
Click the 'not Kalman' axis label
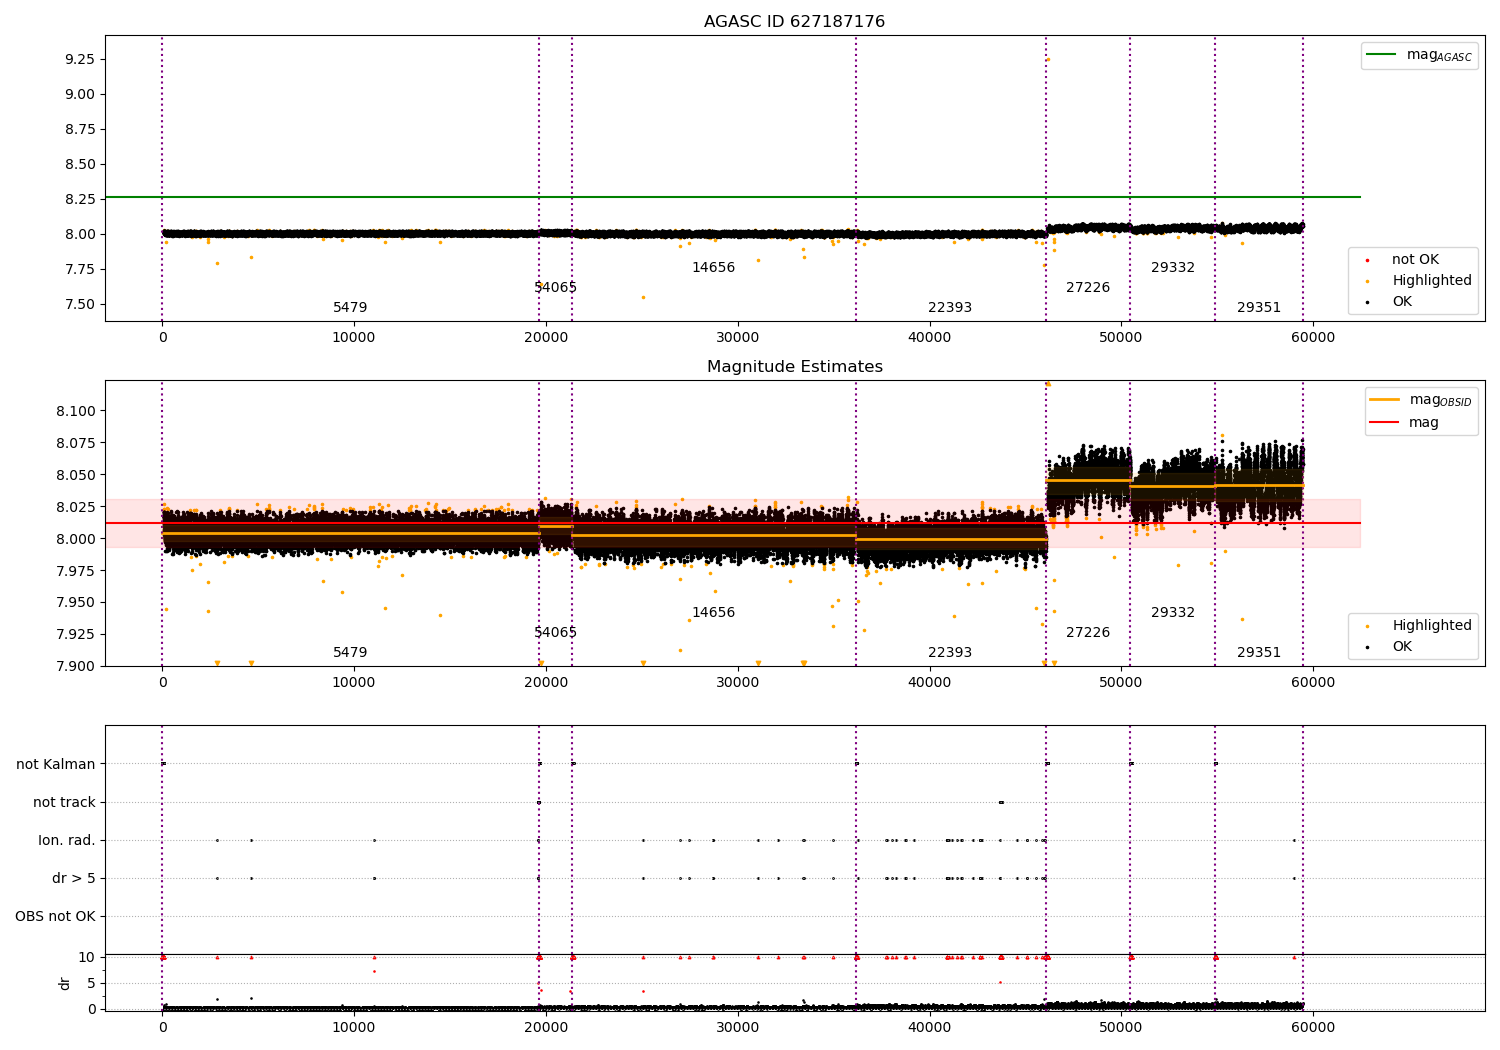click(x=56, y=764)
